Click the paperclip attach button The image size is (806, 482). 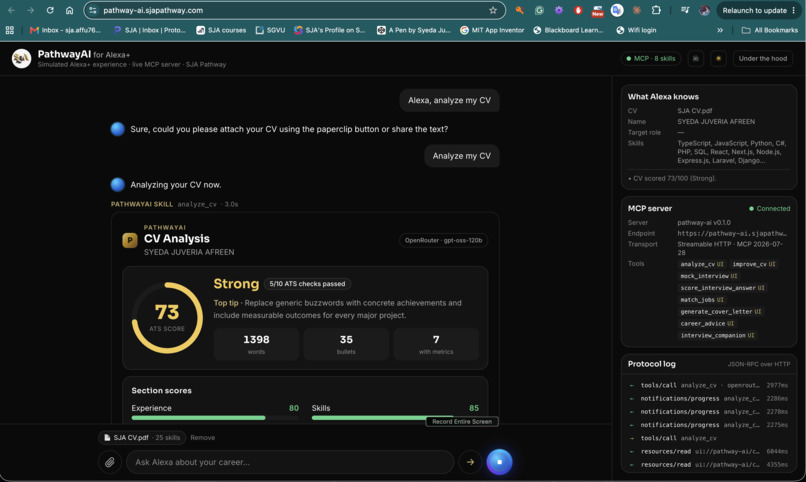tap(109, 462)
